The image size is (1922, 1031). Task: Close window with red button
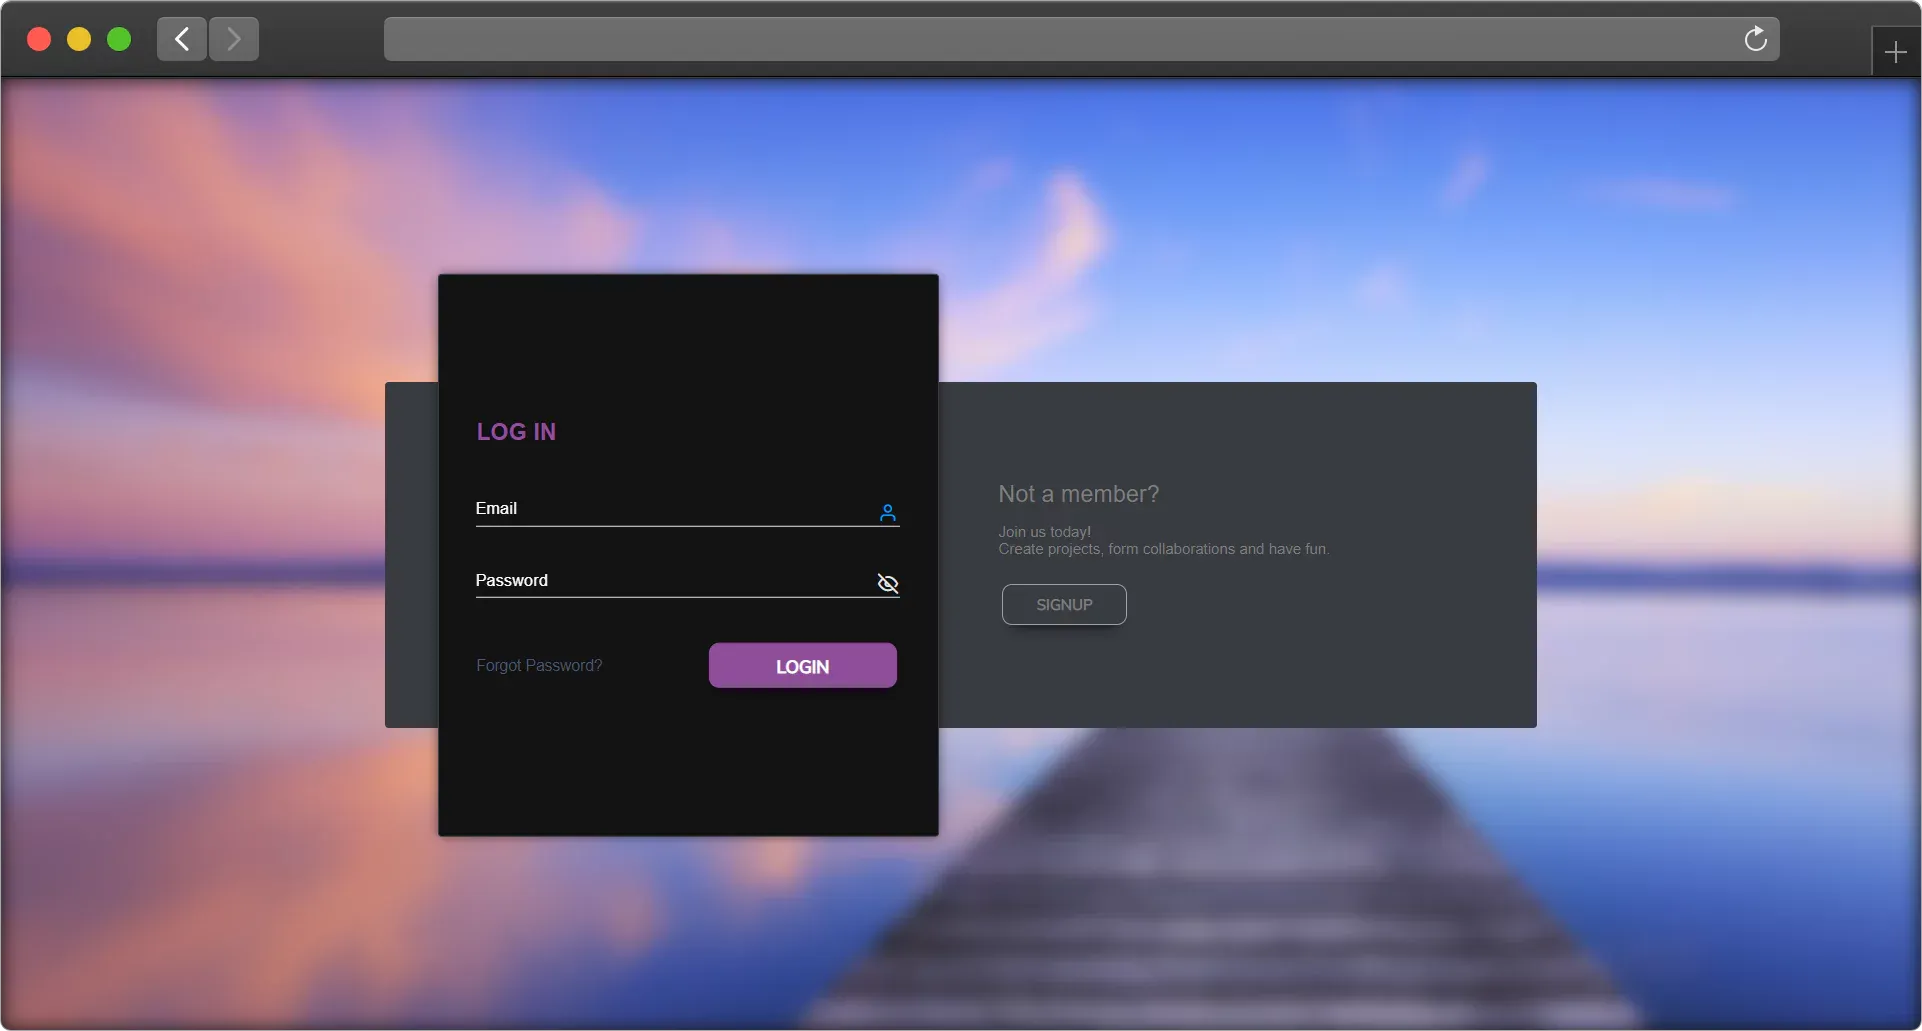point(39,39)
